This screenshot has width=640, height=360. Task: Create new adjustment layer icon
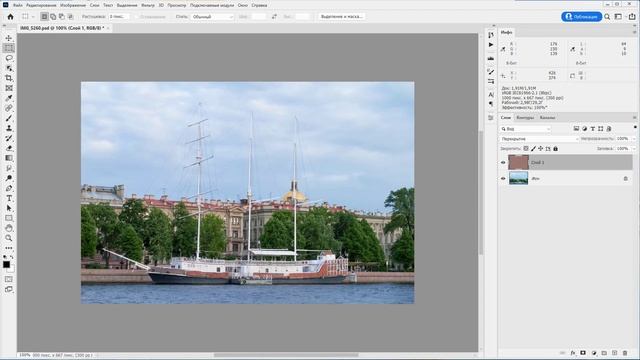click(x=594, y=353)
